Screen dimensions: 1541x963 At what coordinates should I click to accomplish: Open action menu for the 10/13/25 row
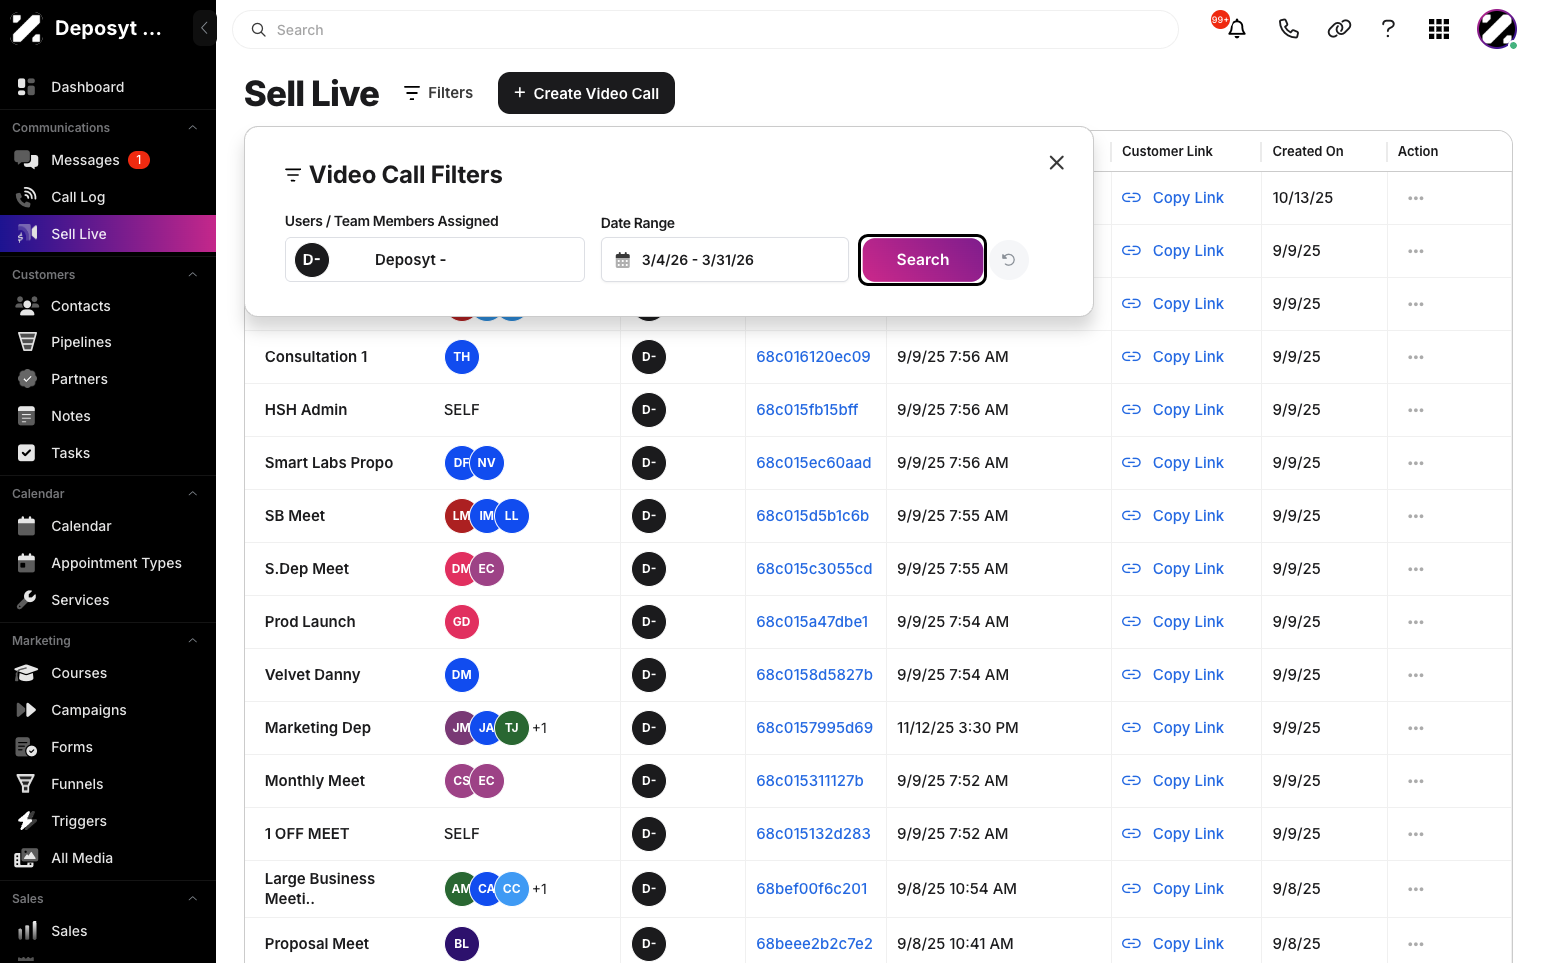point(1415,198)
